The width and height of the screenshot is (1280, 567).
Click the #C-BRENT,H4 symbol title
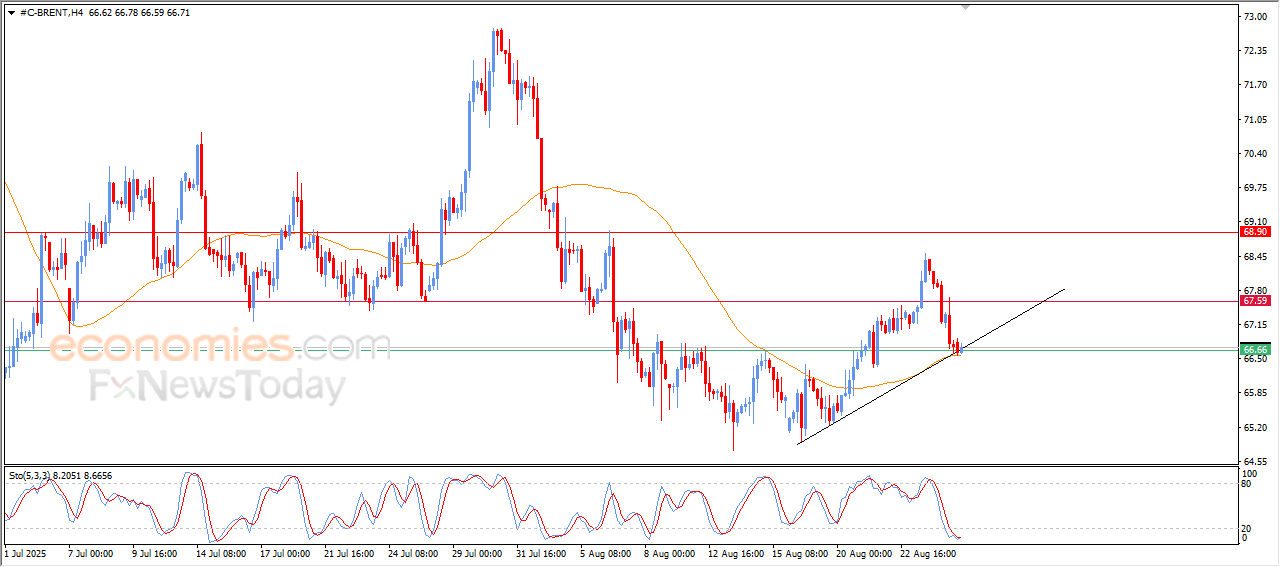(51, 12)
